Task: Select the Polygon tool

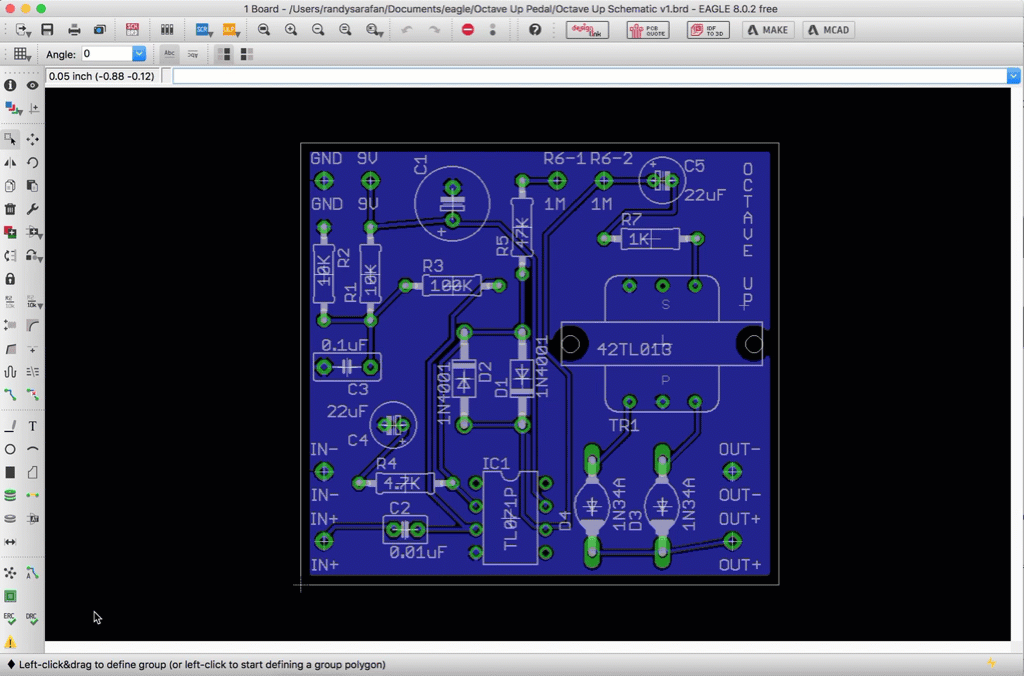Action: pos(32,472)
